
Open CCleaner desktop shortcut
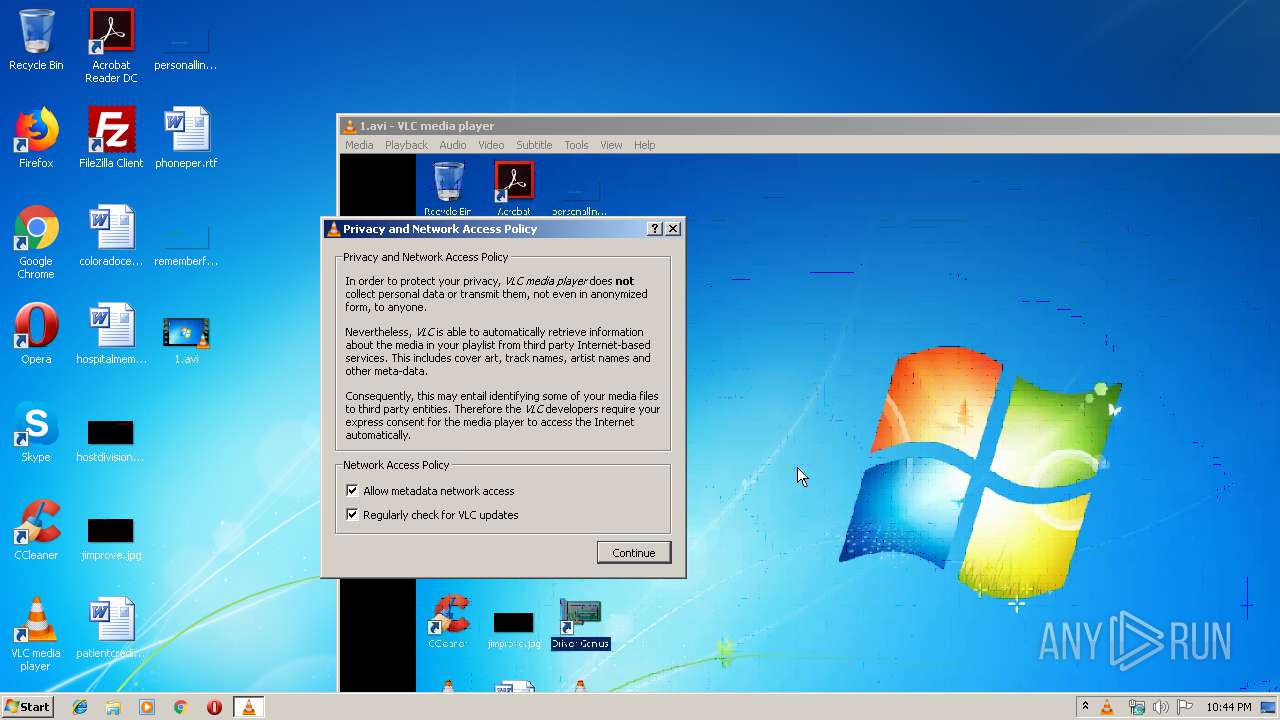(x=36, y=530)
